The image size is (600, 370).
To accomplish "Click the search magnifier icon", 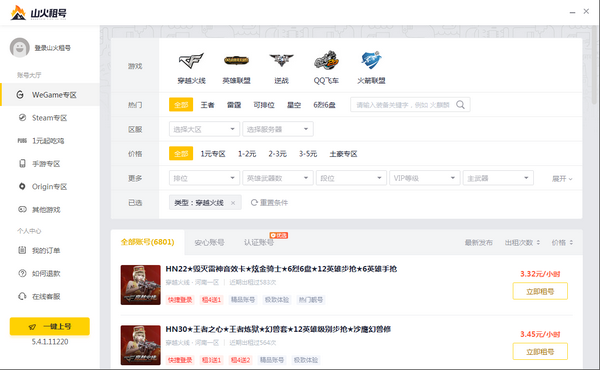I will (460, 105).
